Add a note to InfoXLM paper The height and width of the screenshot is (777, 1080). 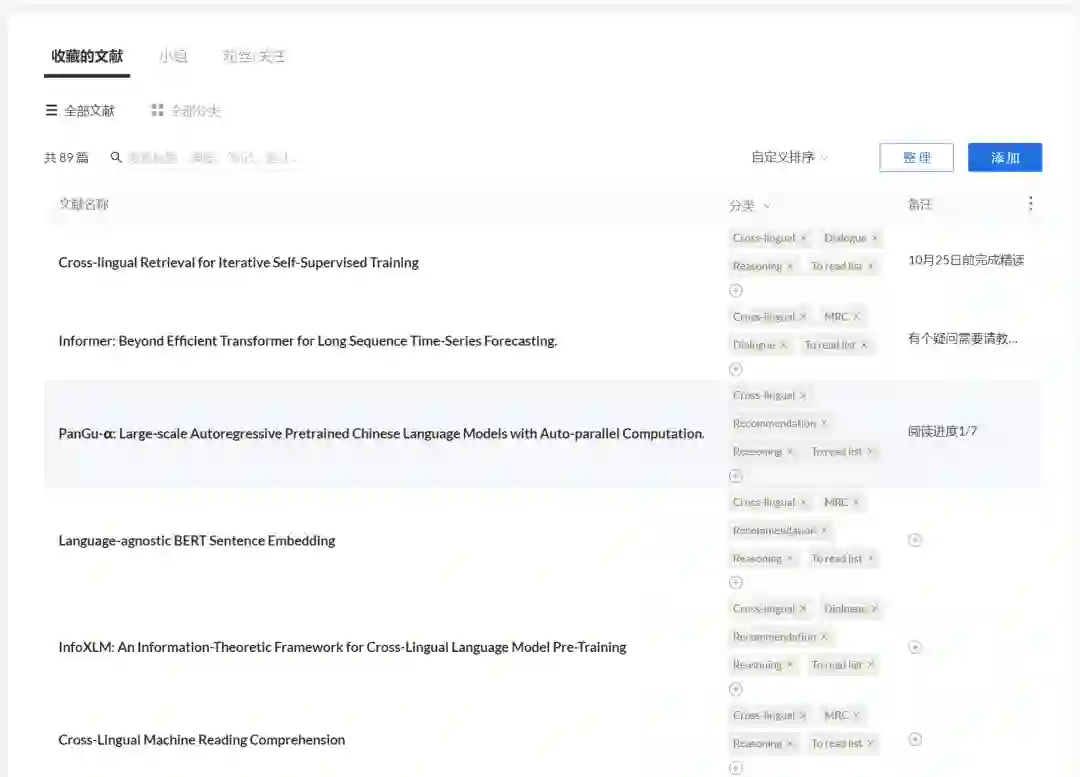(915, 647)
